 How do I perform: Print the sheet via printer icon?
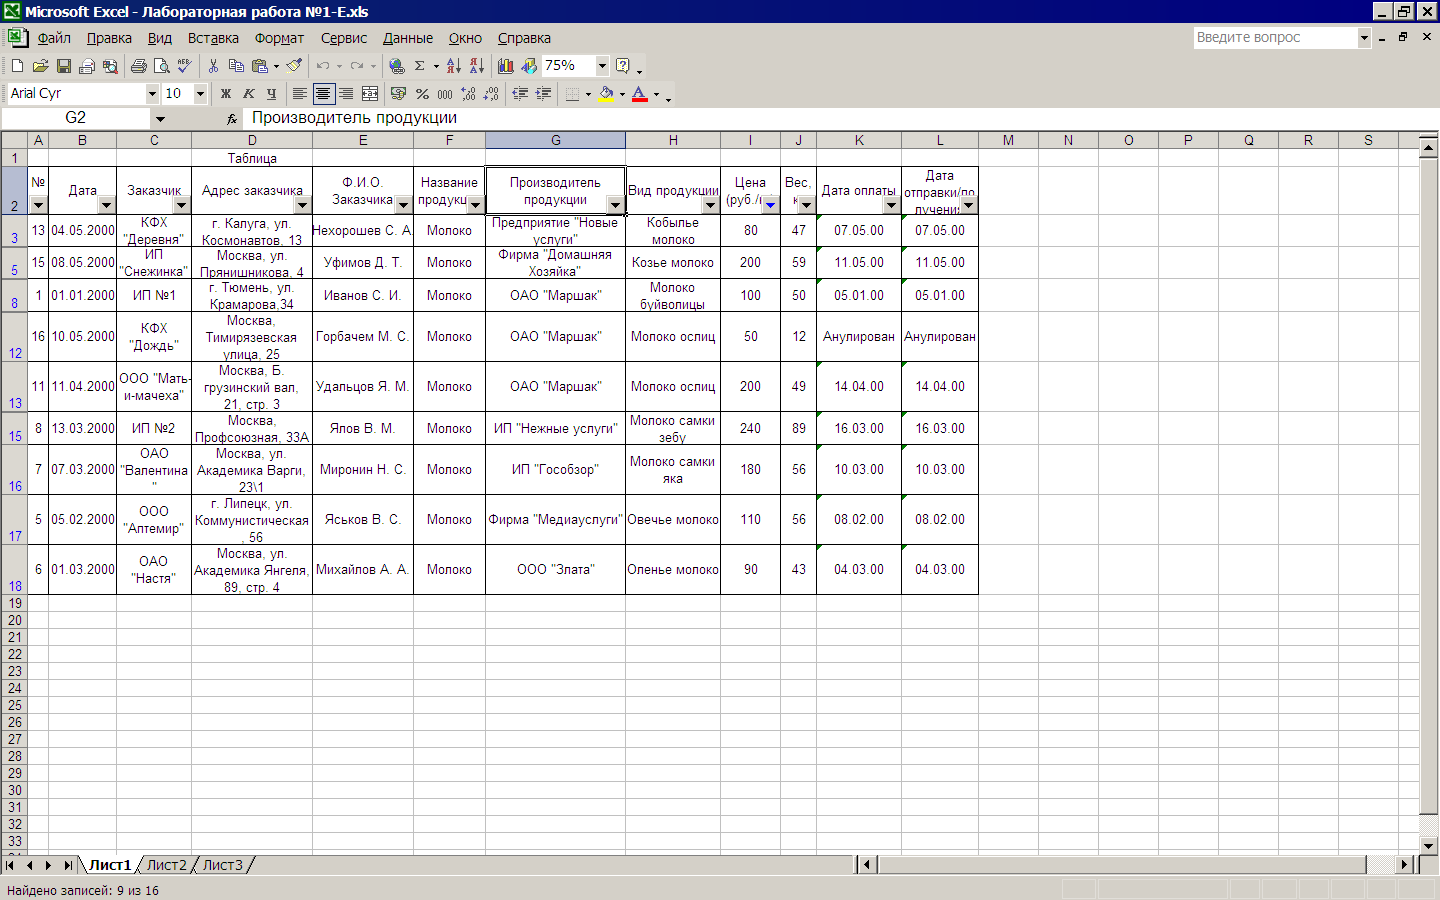tap(138, 66)
